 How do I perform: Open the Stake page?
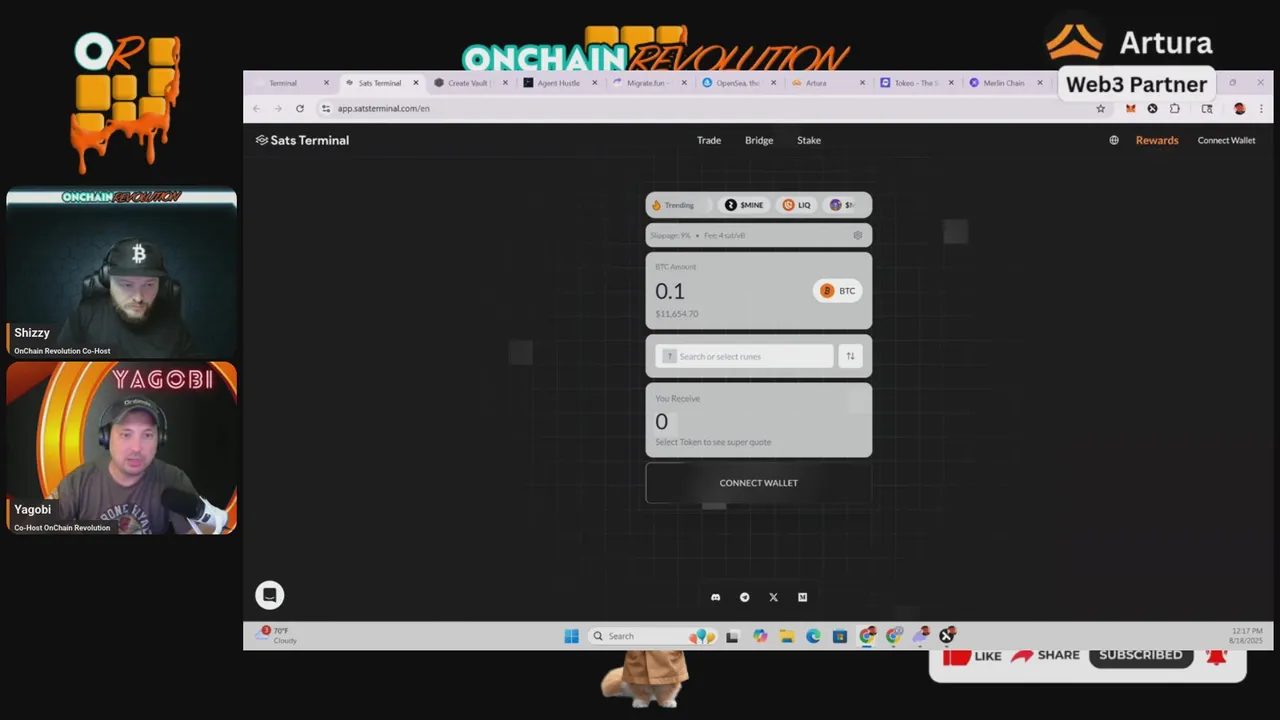coord(809,140)
